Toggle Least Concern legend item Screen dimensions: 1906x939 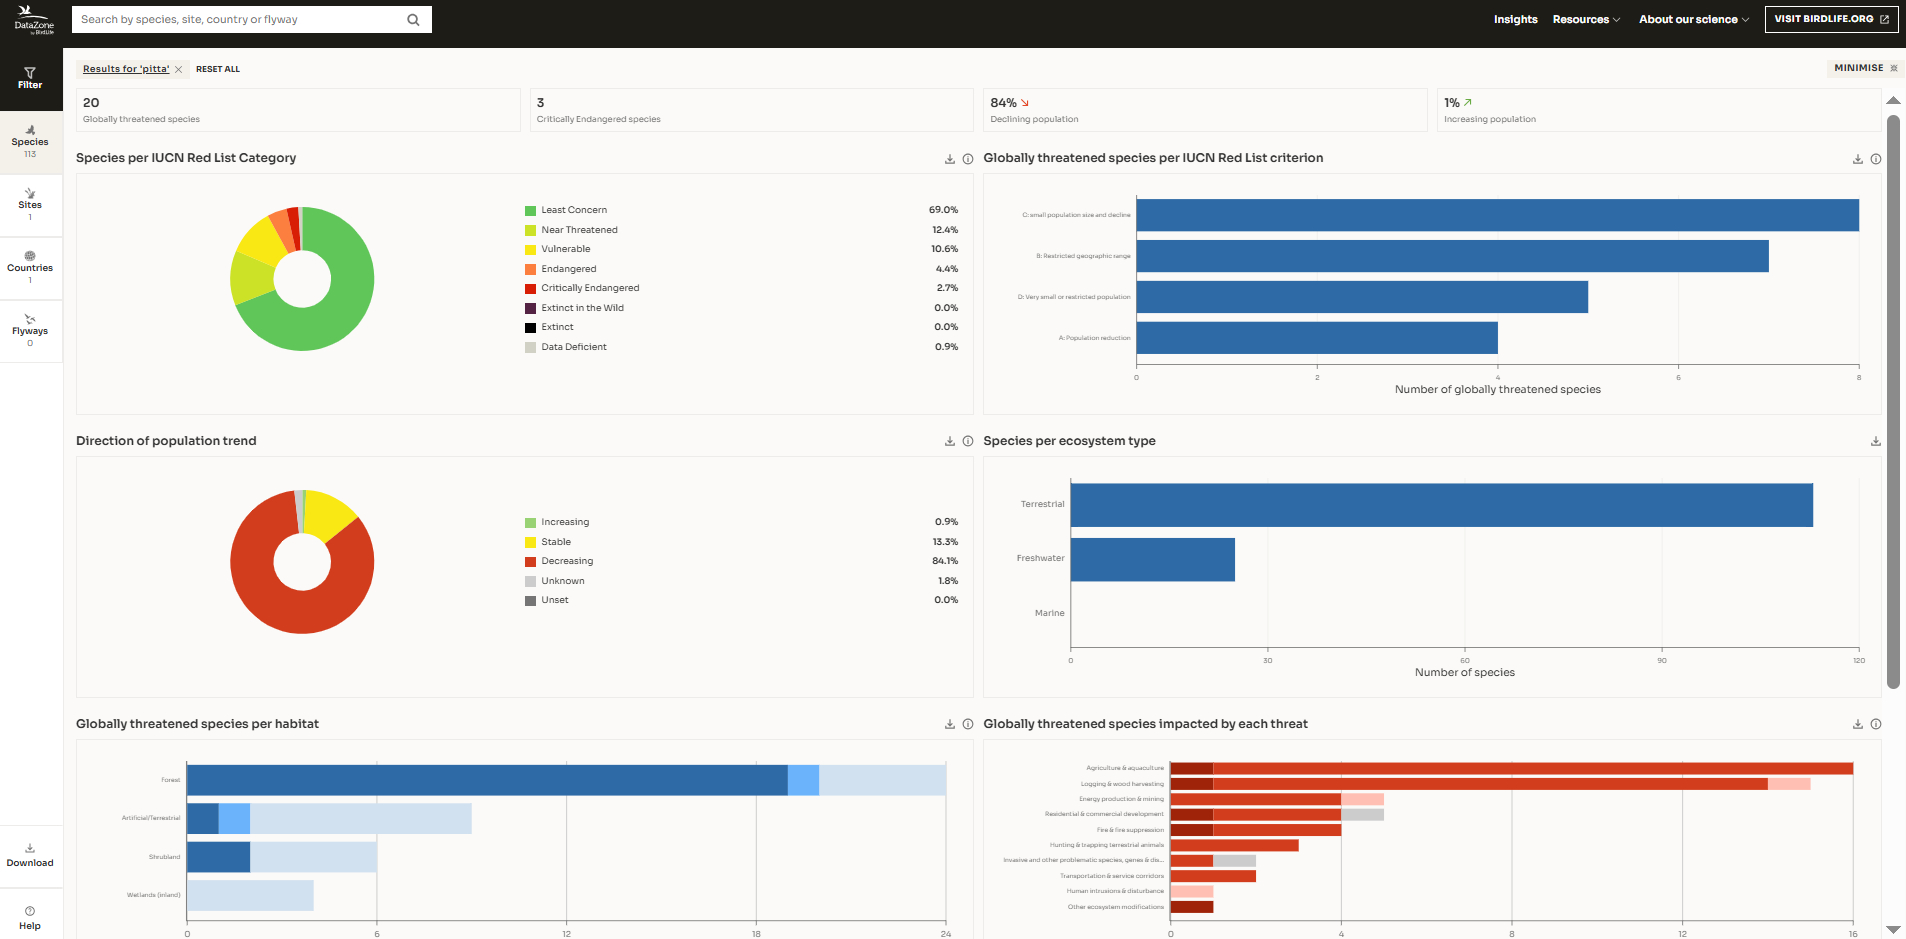tap(573, 211)
